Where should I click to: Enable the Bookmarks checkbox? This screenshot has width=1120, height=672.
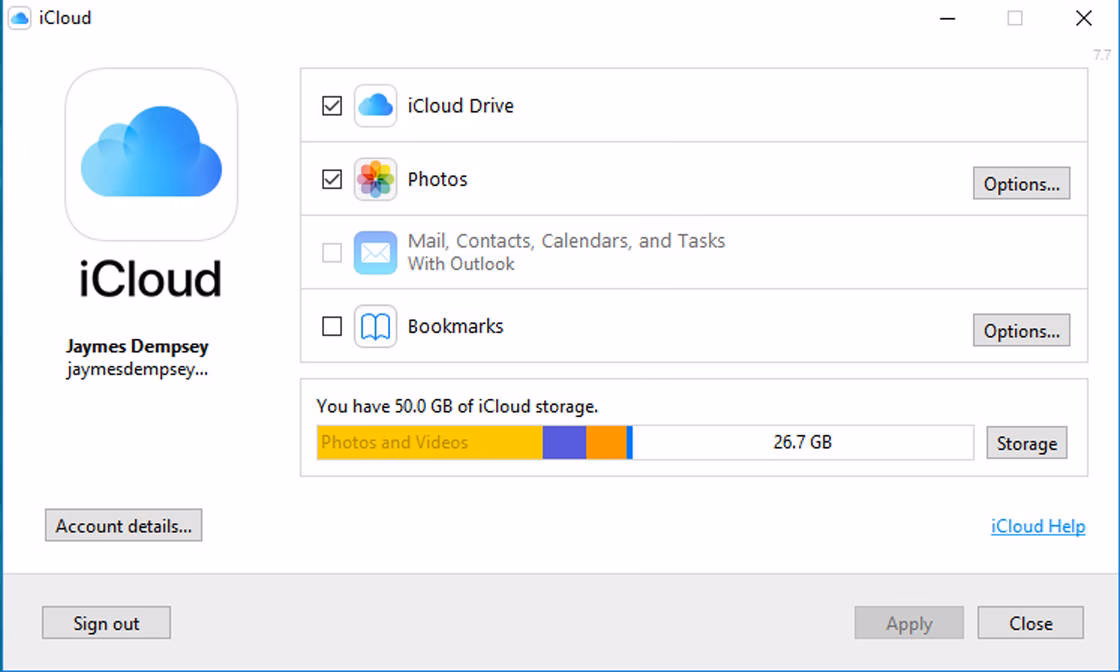[x=332, y=325]
